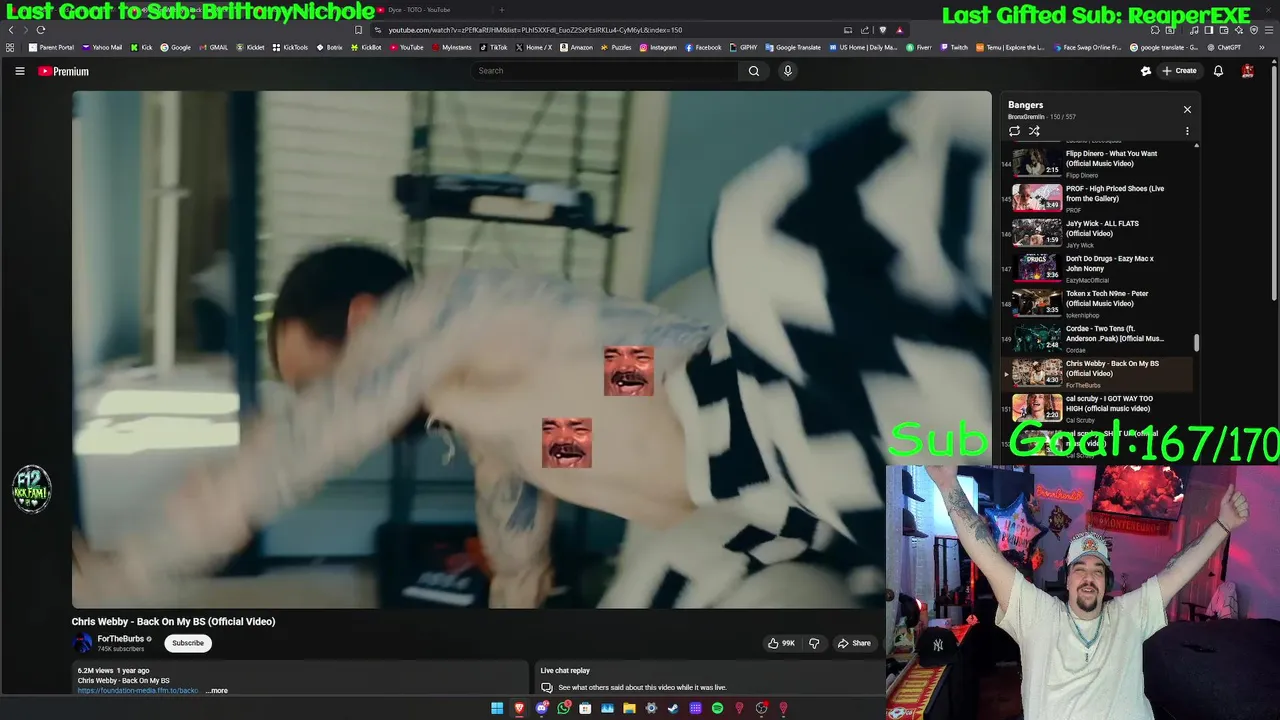Click the Live chat replay icon row

pyautogui.click(x=546, y=688)
